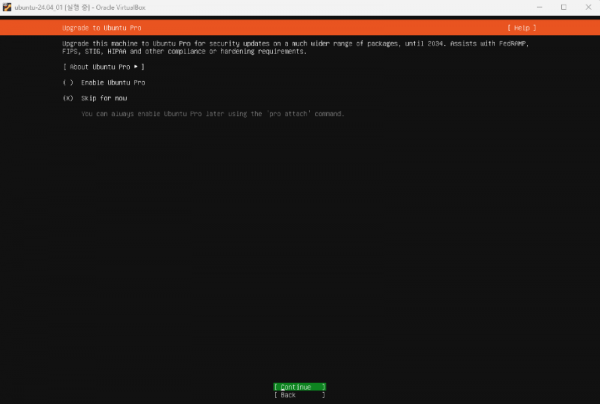
Task: Click the empty ( ) marker for Enable Ubuntu Pro
Action: tap(68, 82)
